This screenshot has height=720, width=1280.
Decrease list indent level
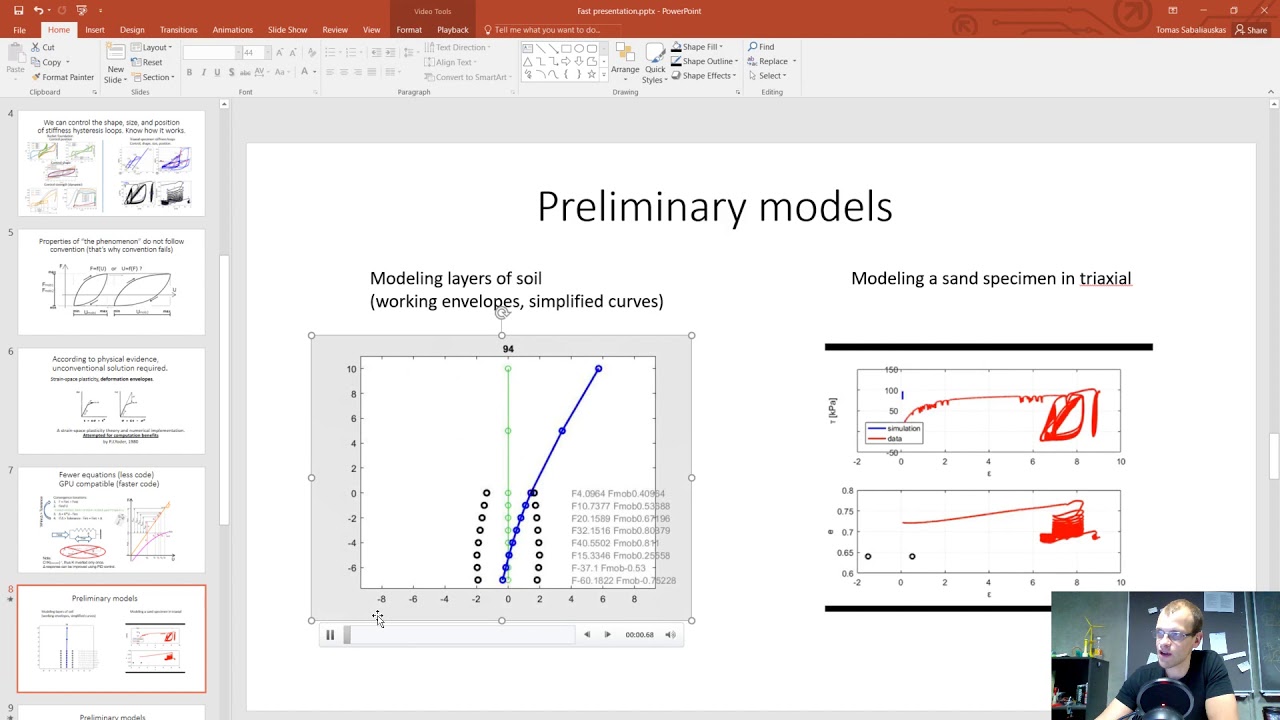(377, 52)
